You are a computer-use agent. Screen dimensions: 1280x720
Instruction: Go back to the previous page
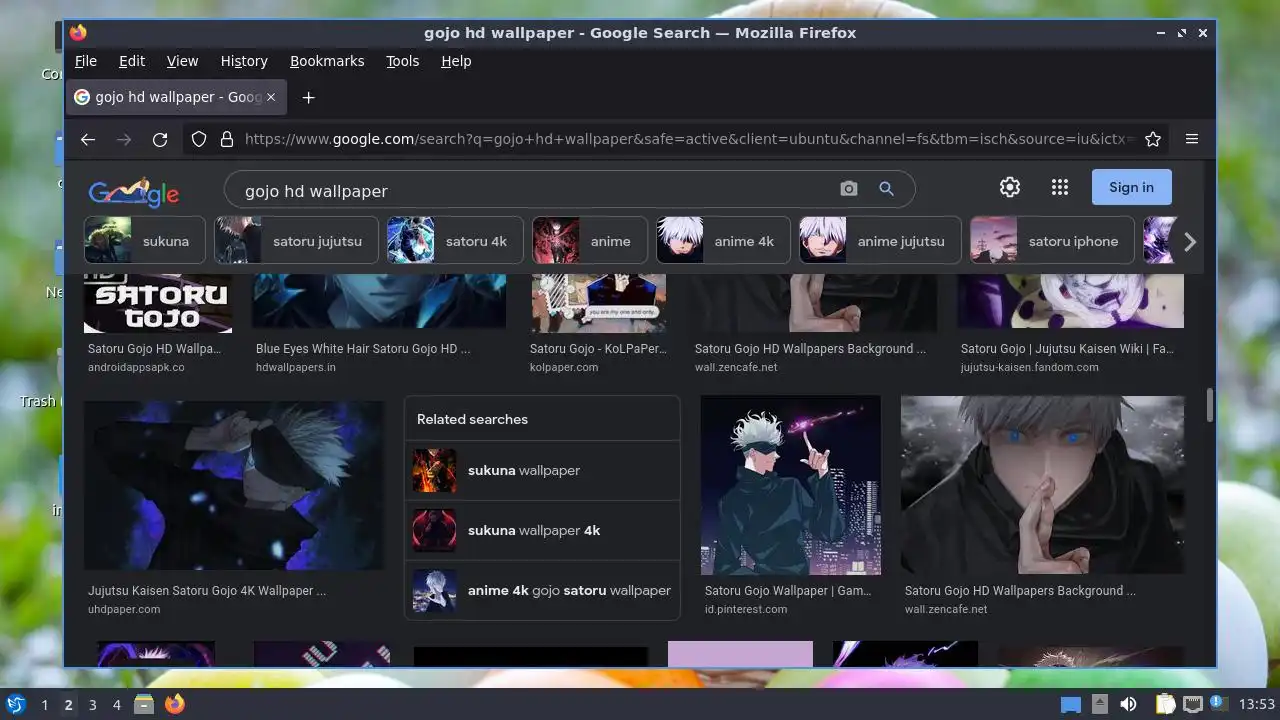click(88, 140)
